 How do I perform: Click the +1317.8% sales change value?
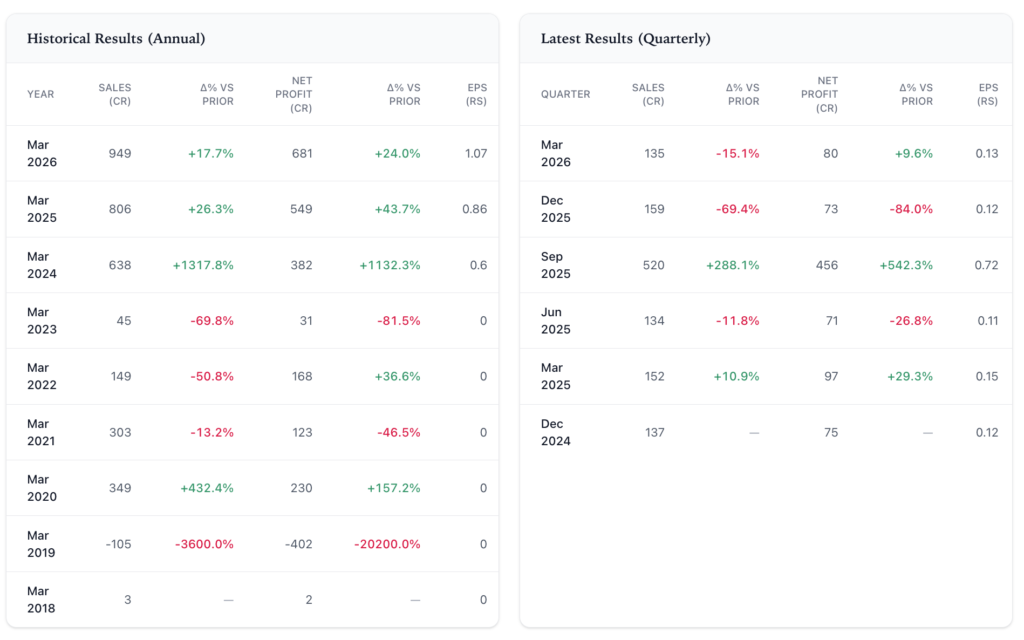pyautogui.click(x=203, y=265)
